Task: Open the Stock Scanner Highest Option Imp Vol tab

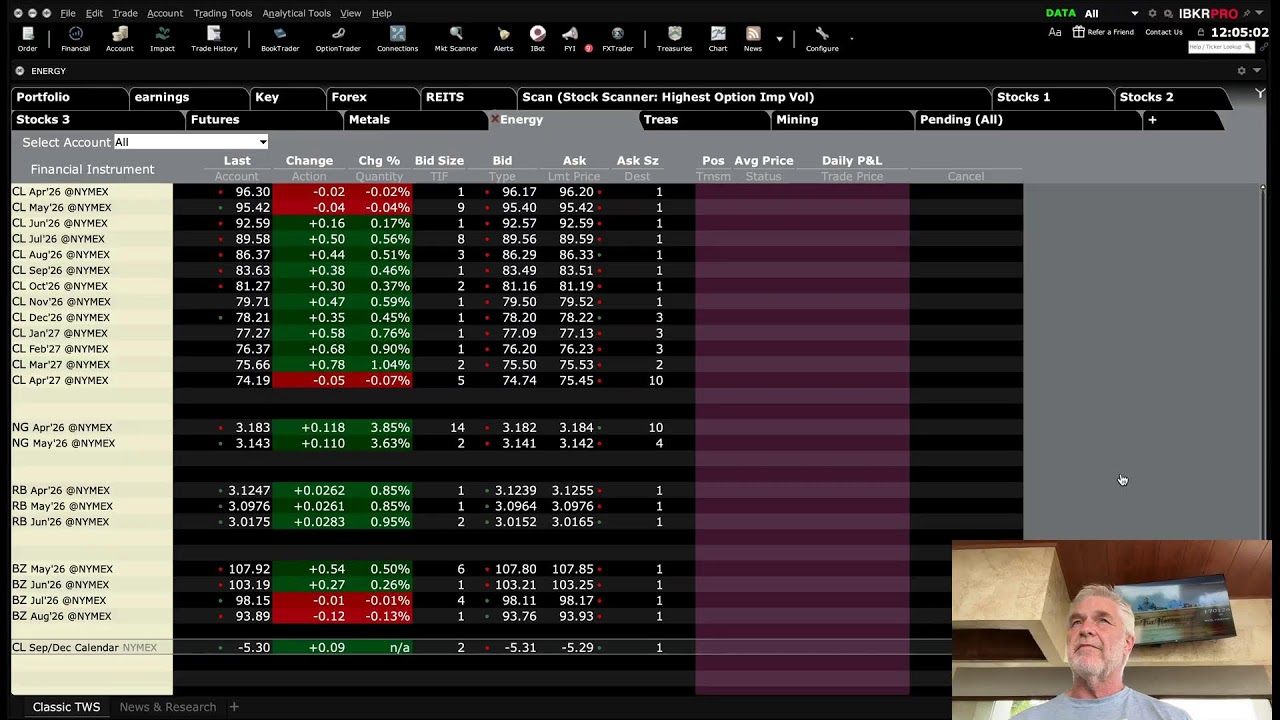Action: [752, 97]
